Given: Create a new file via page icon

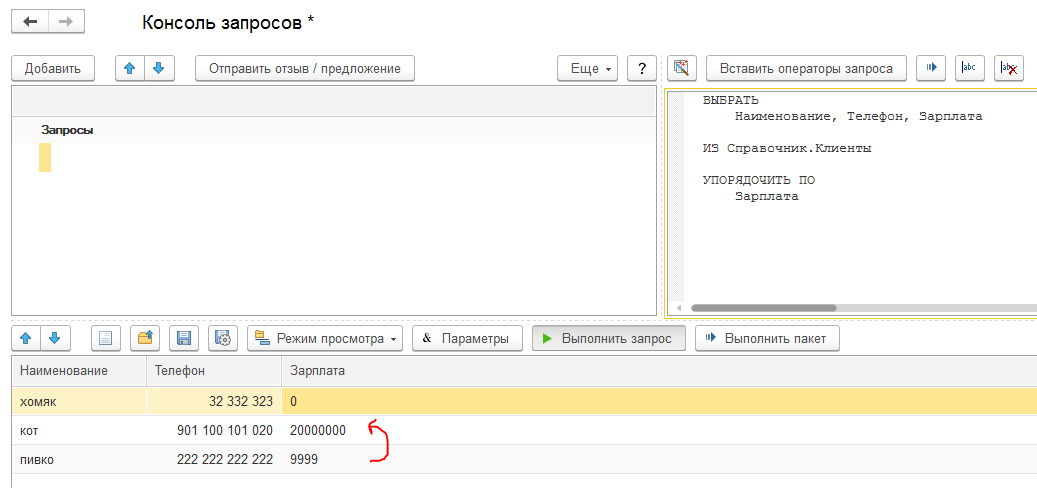Looking at the screenshot, I should 106,339.
